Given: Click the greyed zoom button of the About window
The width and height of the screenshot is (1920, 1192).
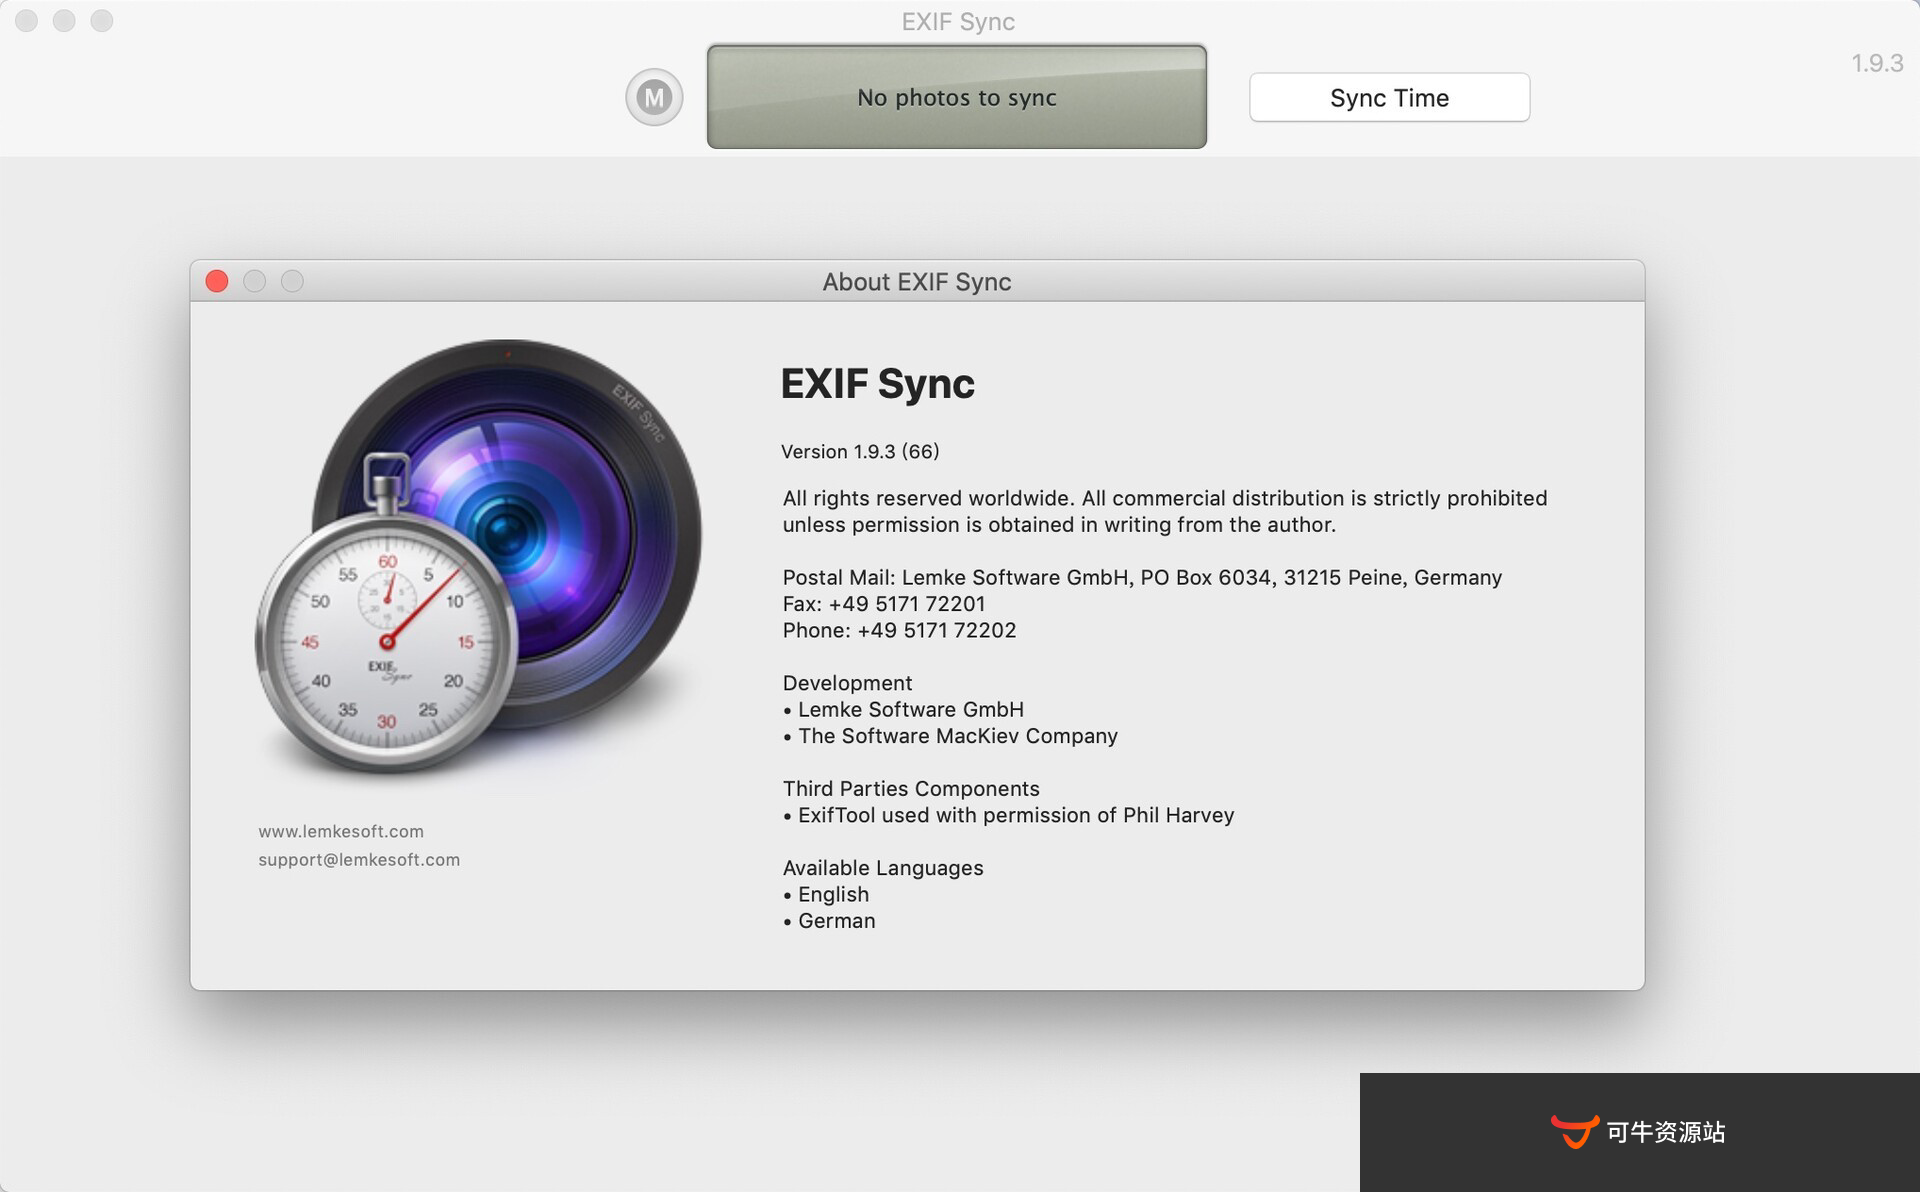Looking at the screenshot, I should [x=292, y=281].
